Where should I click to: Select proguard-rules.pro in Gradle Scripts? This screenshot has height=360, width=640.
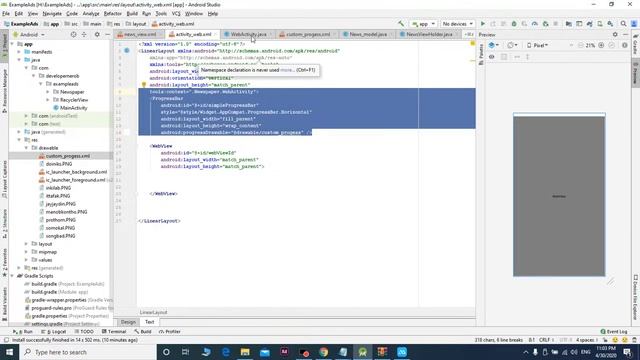(x=51, y=308)
